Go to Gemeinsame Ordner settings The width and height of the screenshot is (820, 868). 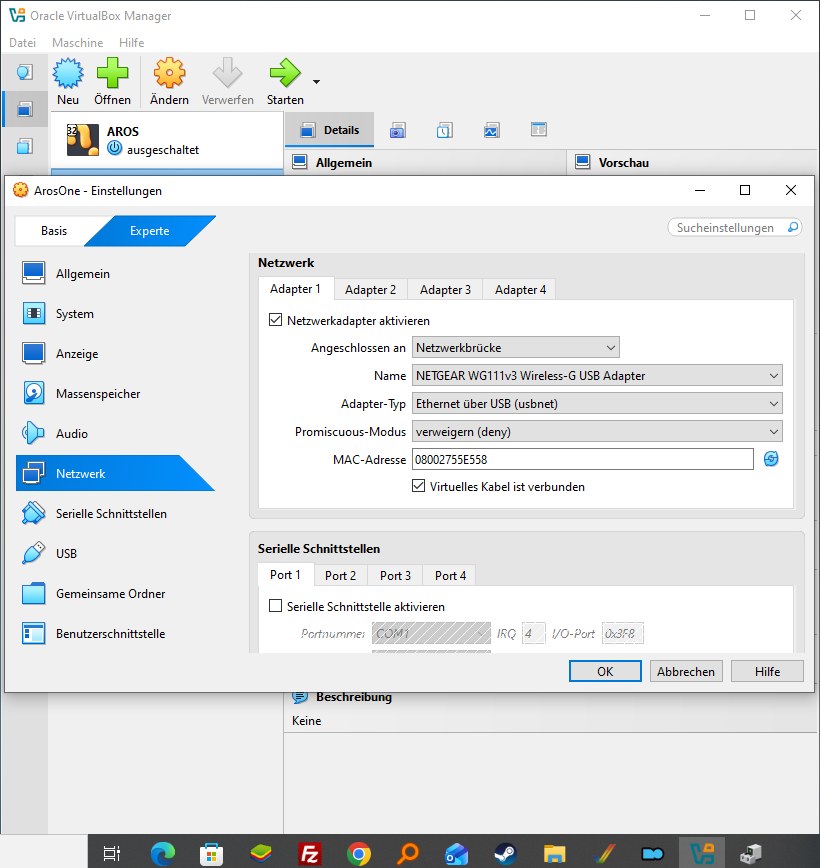(x=110, y=594)
